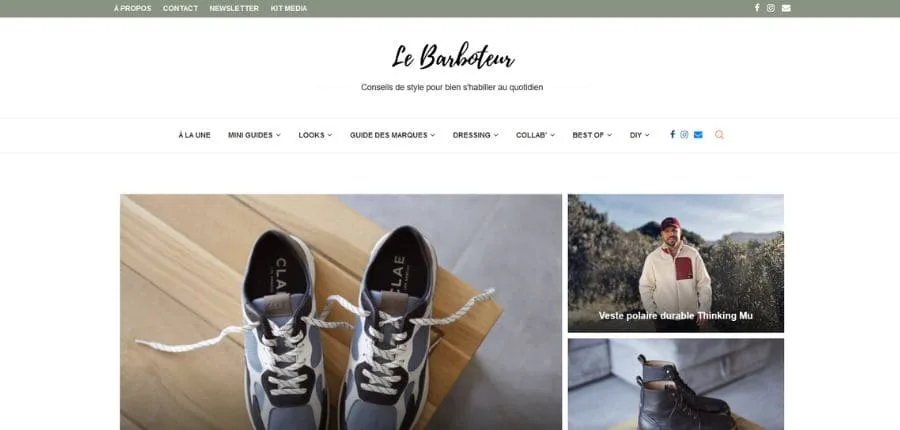900x430 pixels.
Task: Expand the Looks dropdown menu
Action: click(x=315, y=135)
